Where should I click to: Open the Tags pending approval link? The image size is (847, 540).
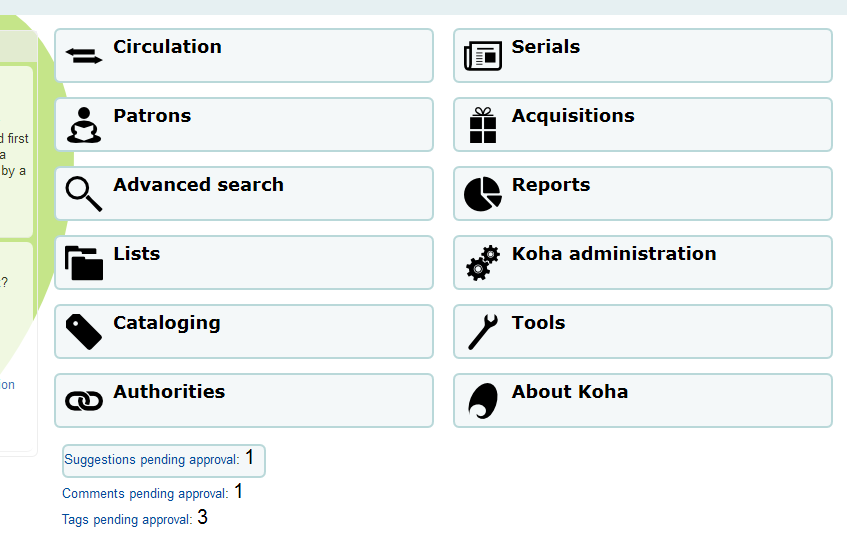[x=127, y=520]
